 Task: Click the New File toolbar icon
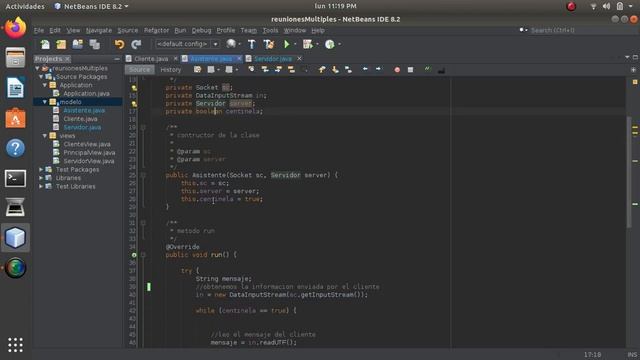(45, 44)
